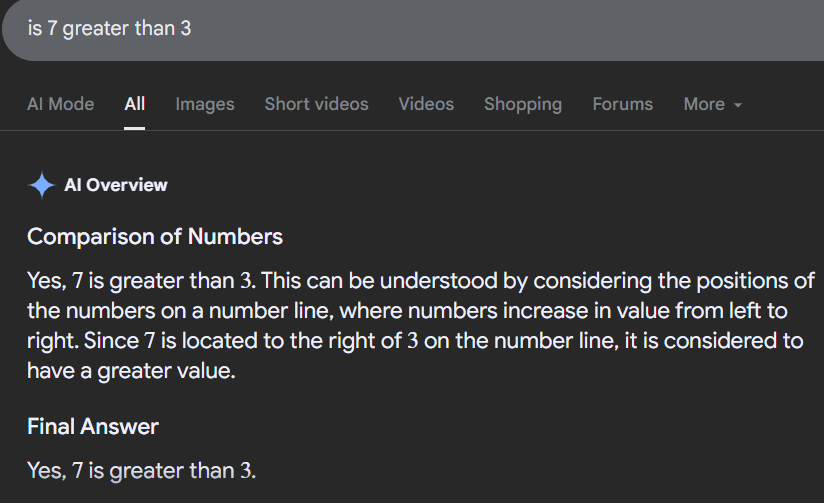Viewport: 824px width, 503px height.
Task: Click the Comparison of Numbers heading
Action: [155, 237]
